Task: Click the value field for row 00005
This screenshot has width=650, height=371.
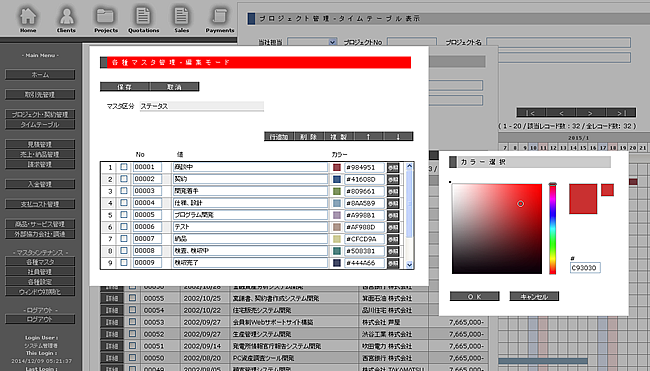Action: (x=250, y=215)
